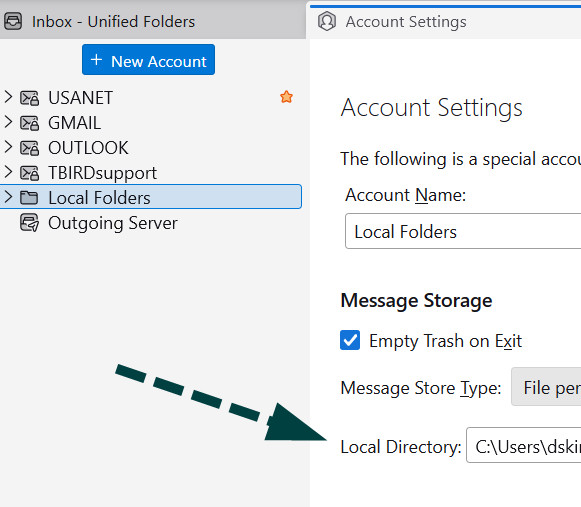This screenshot has width=581, height=507.
Task: Expand the USANET account tree
Action: coord(8,97)
